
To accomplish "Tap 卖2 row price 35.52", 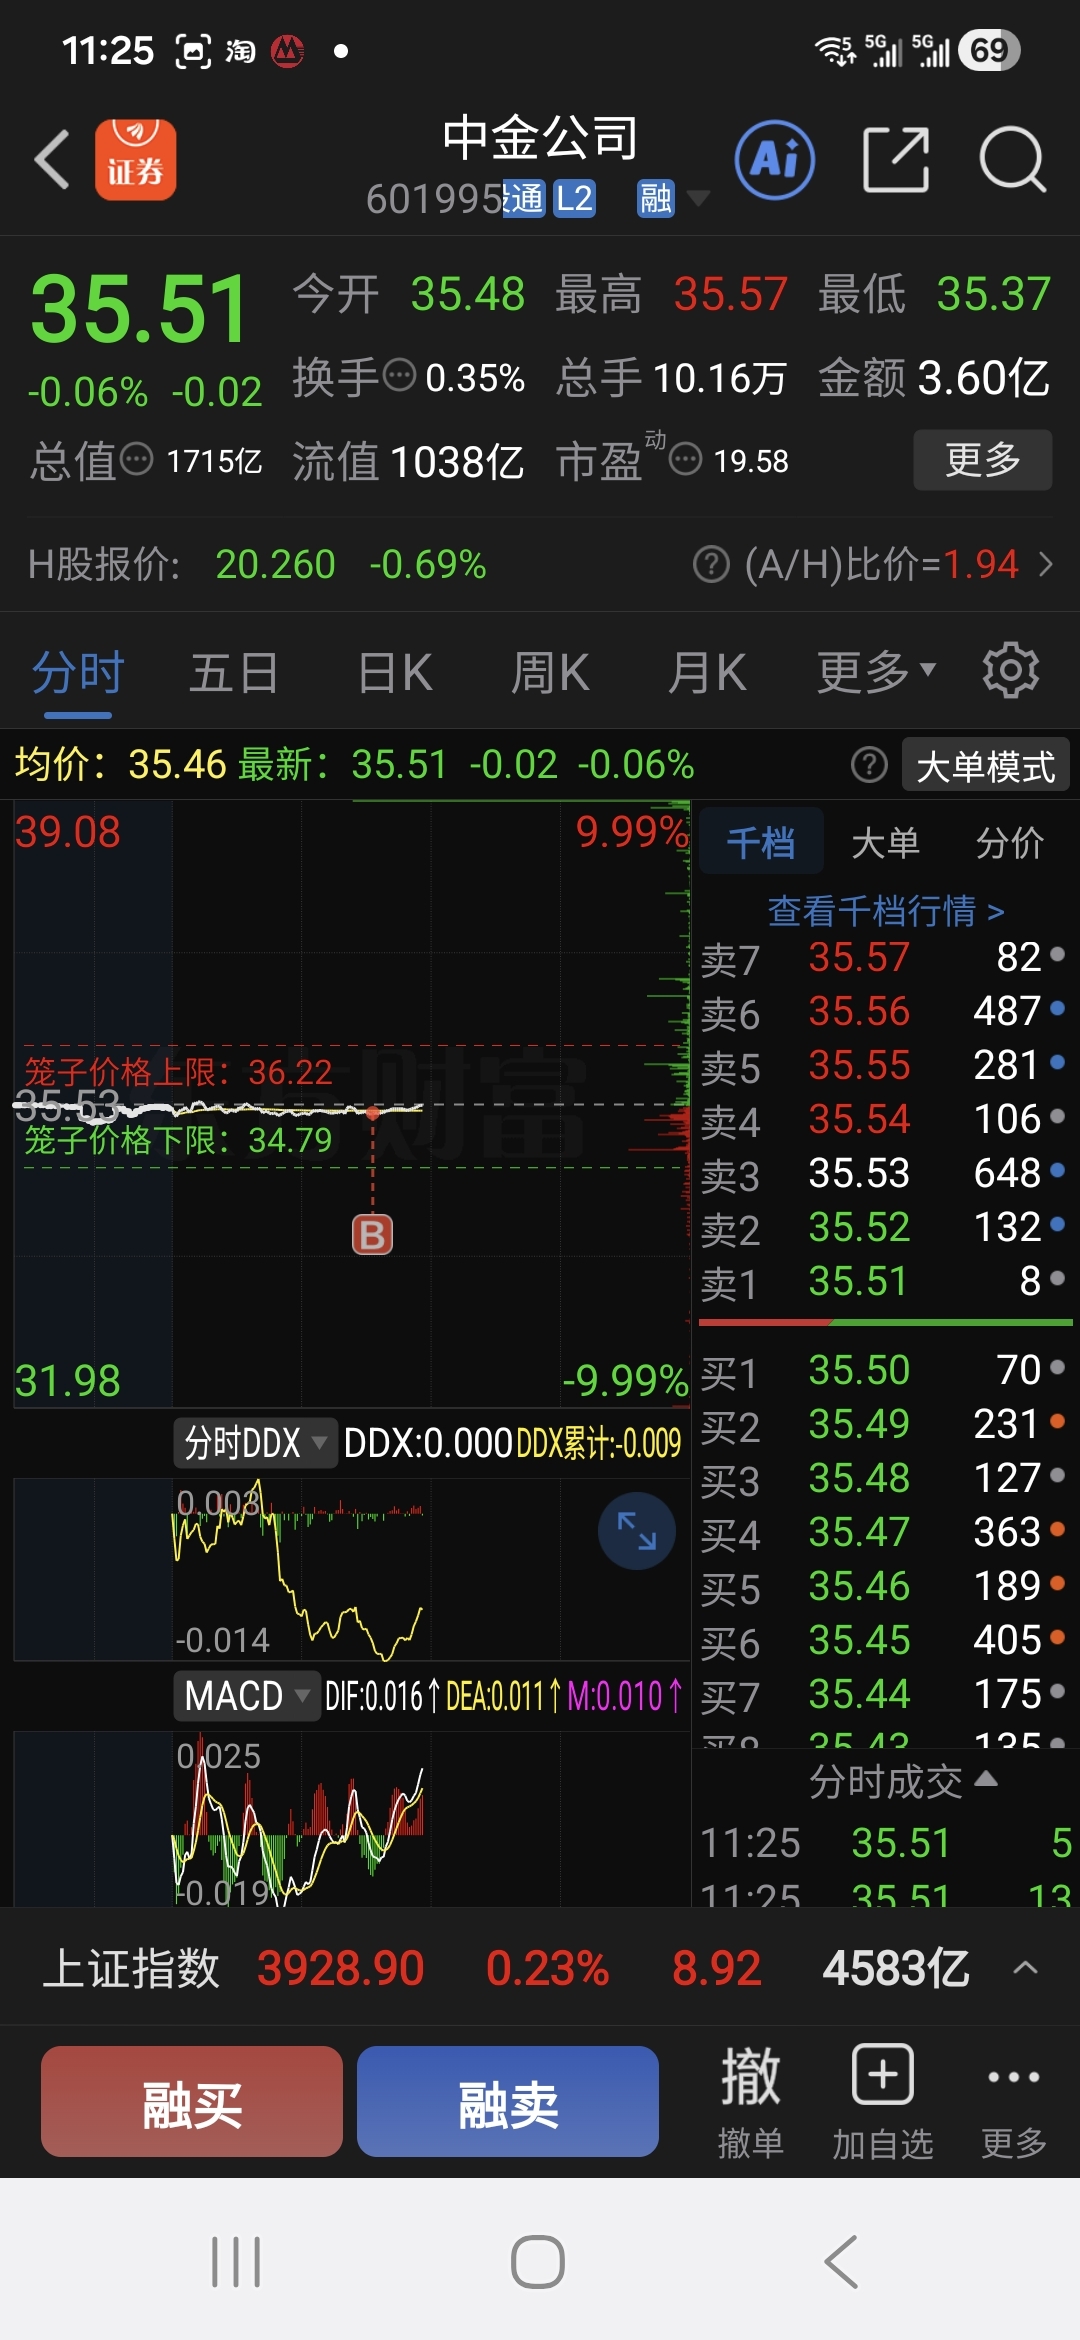I will click(859, 1227).
